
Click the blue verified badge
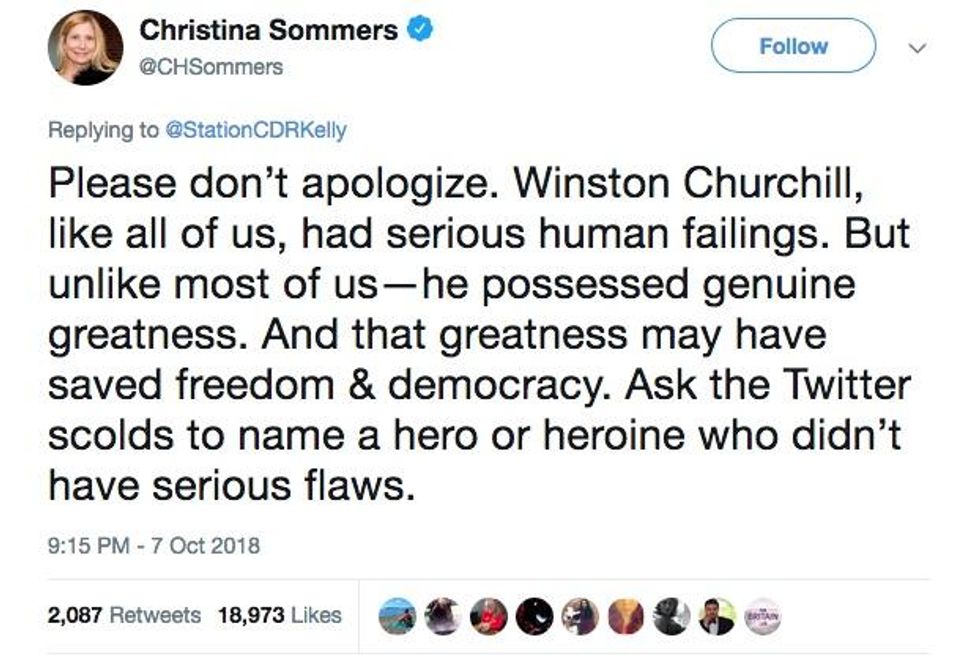422,31
